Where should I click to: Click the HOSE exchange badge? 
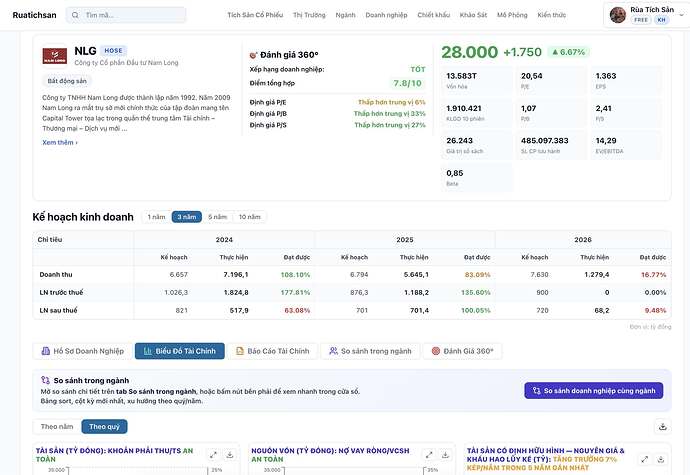point(114,51)
